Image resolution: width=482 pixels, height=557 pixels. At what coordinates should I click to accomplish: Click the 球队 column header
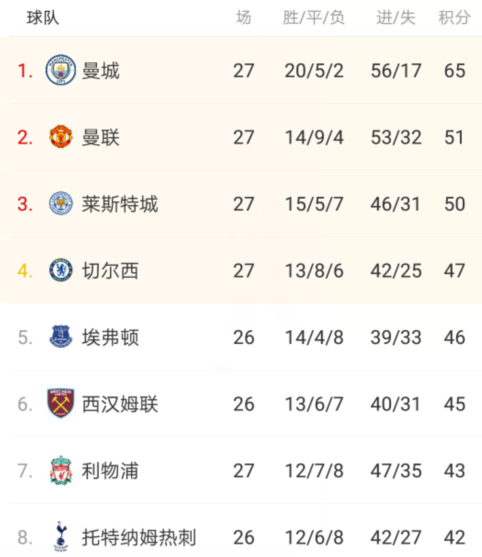click(x=43, y=18)
